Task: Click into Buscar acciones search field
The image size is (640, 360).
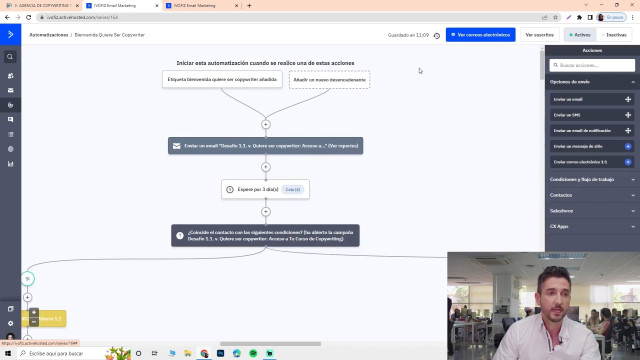Action: coord(592,65)
